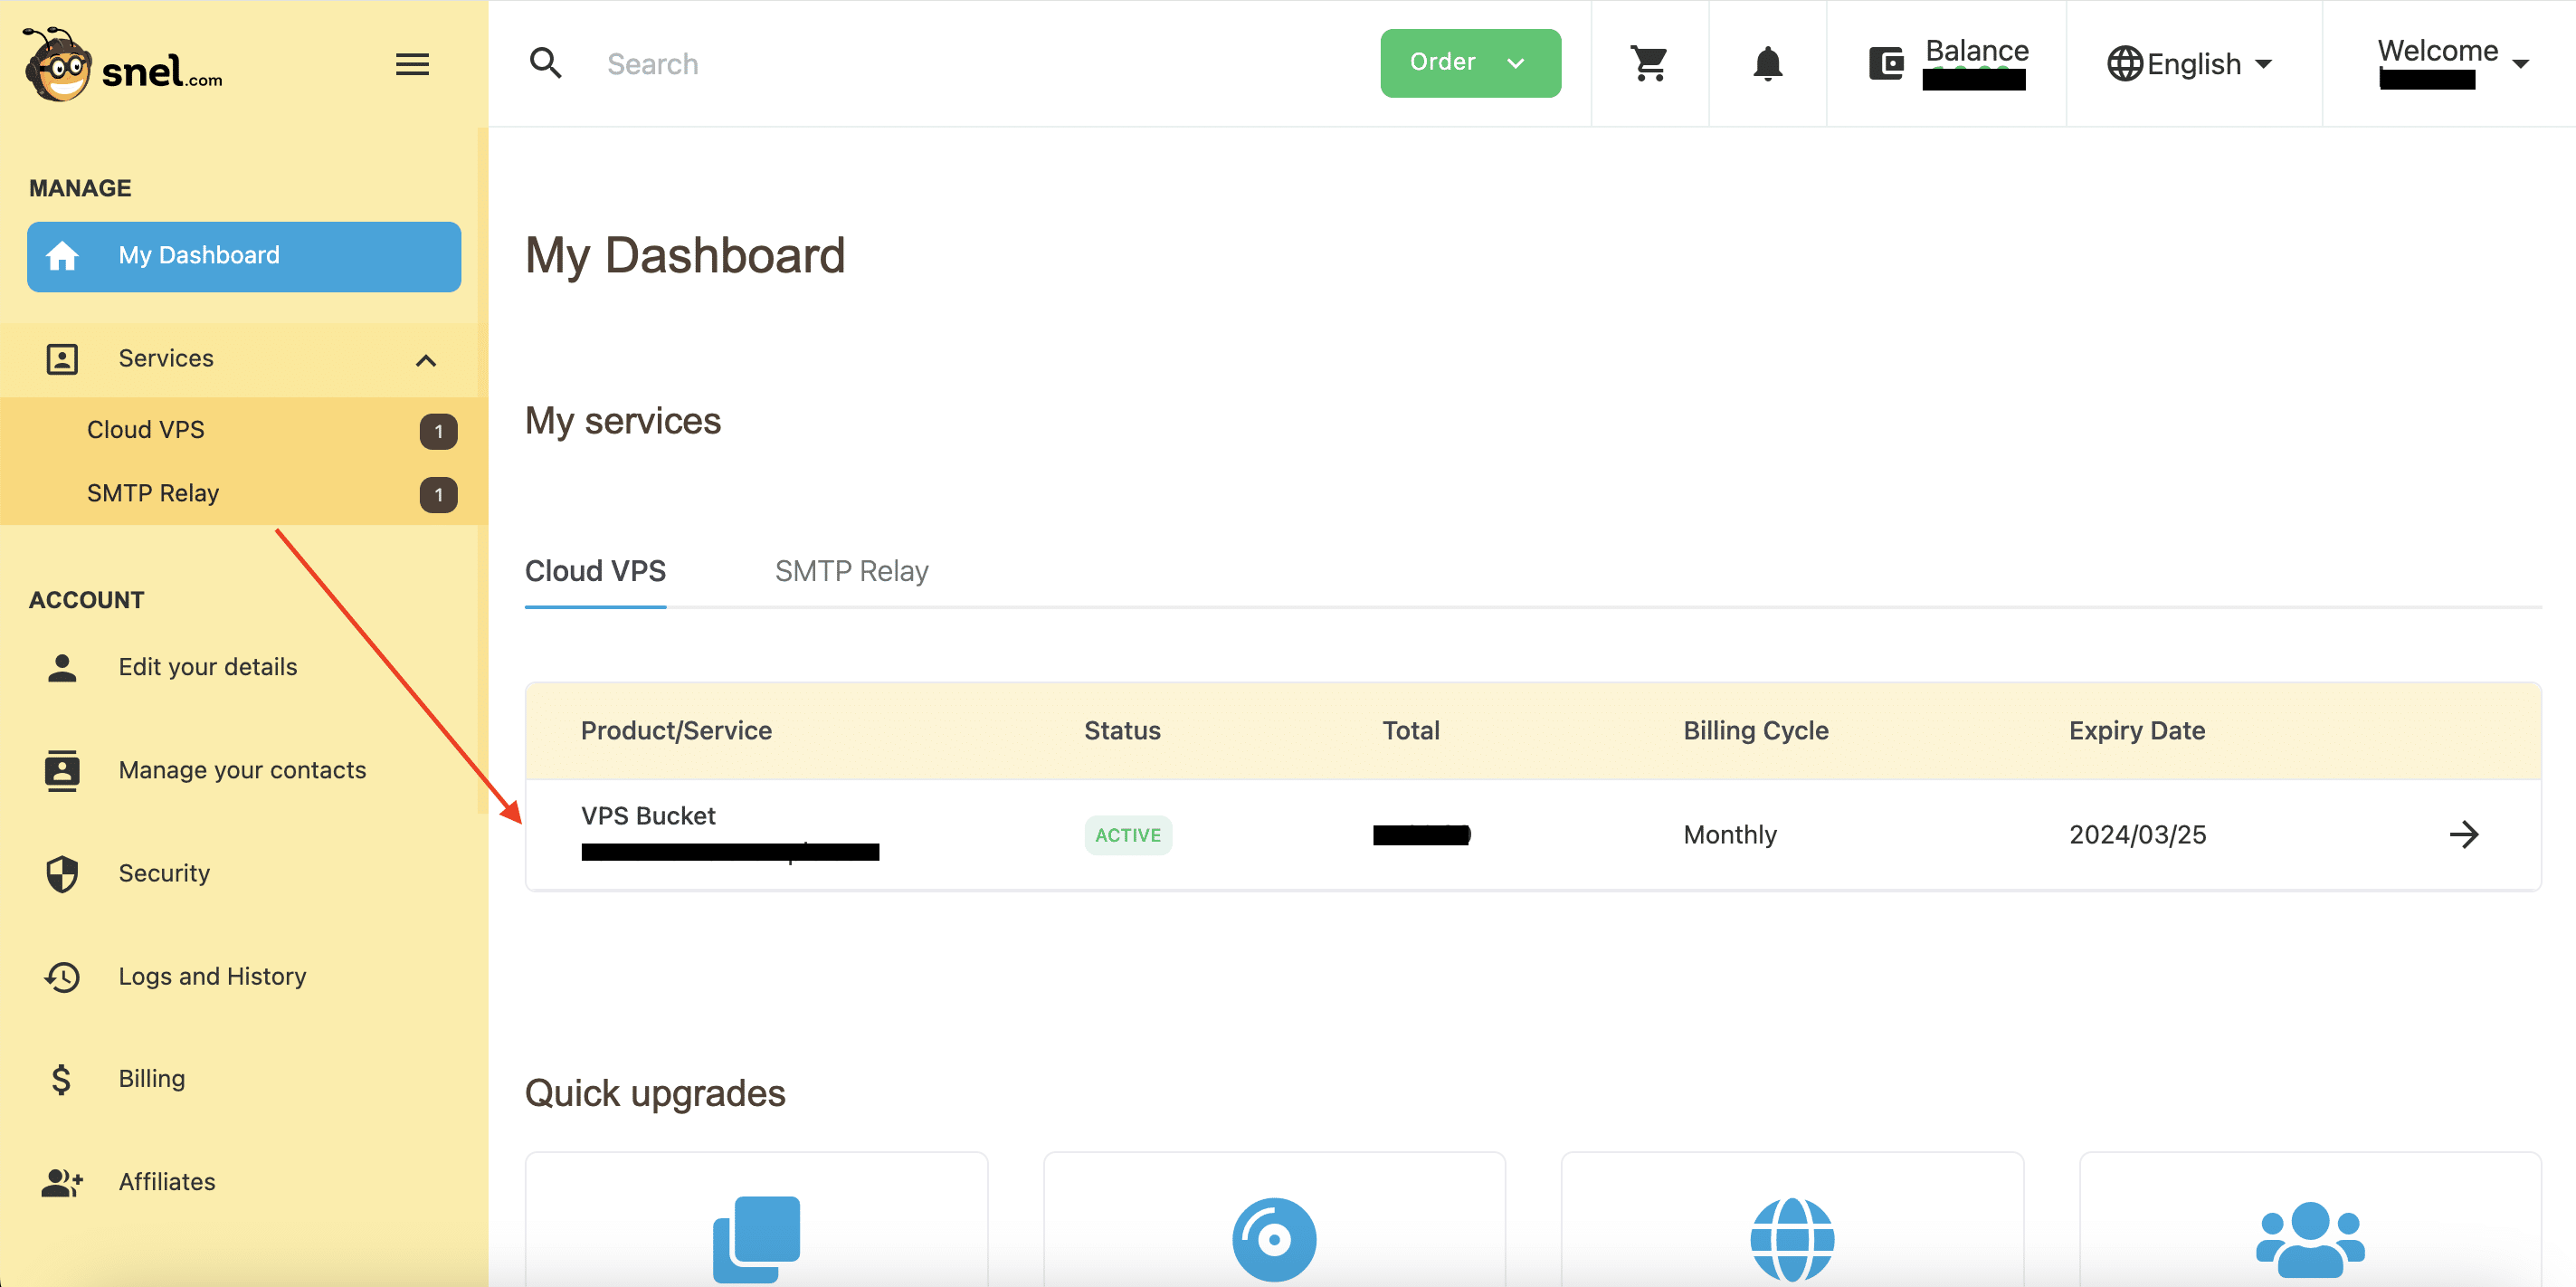Image resolution: width=2576 pixels, height=1287 pixels.
Task: Switch to the SMTP Relay tab
Action: (x=851, y=571)
